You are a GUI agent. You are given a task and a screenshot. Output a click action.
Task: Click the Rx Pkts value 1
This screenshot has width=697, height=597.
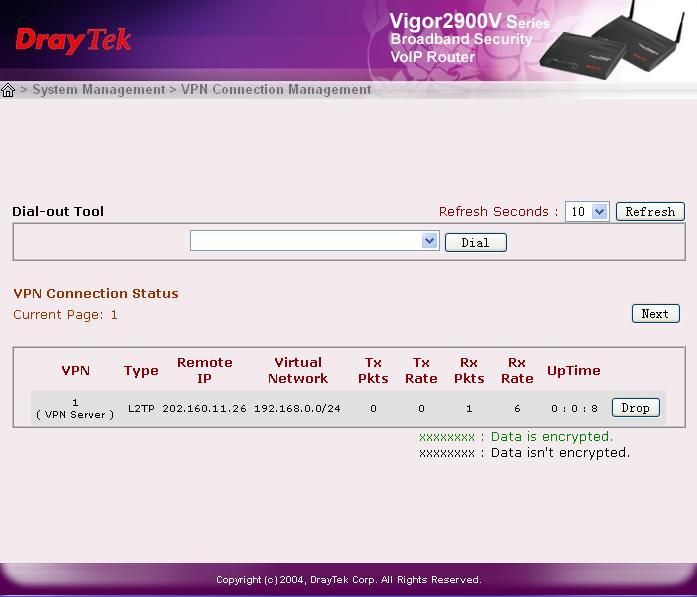click(469, 409)
